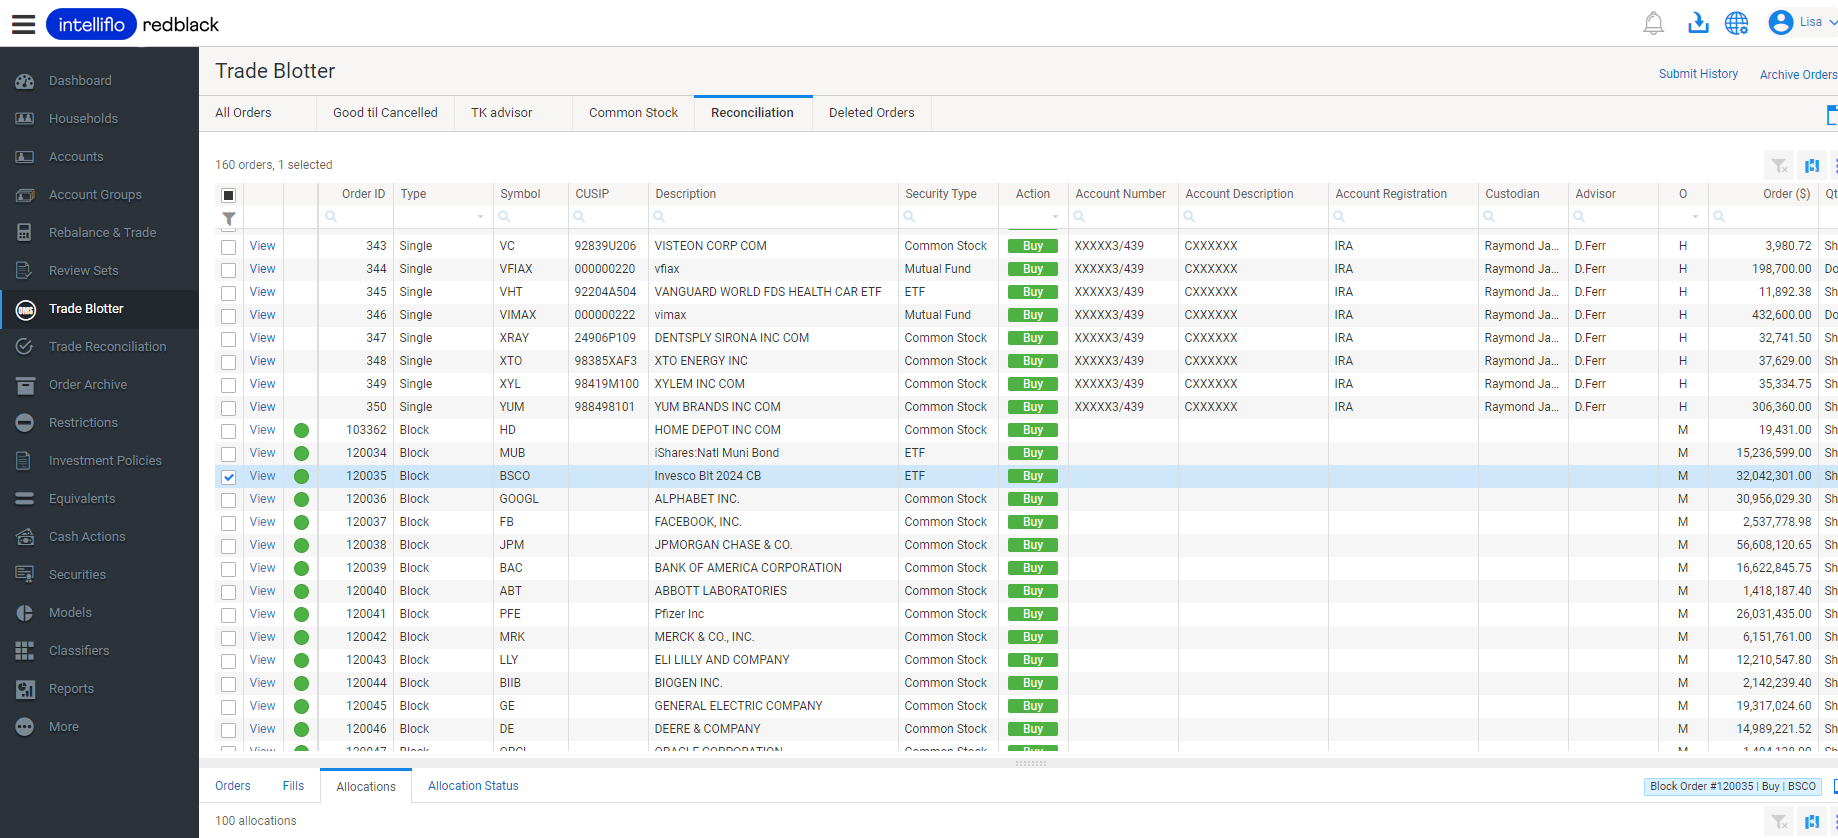Open the TK advisor tab
Viewport: 1838px width, 838px height.
502,113
